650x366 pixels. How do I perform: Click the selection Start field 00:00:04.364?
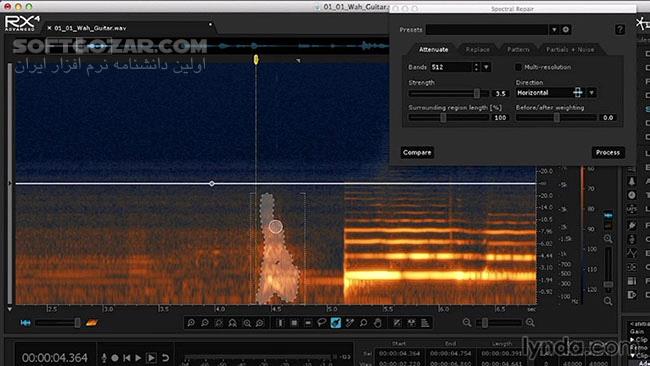click(x=399, y=354)
